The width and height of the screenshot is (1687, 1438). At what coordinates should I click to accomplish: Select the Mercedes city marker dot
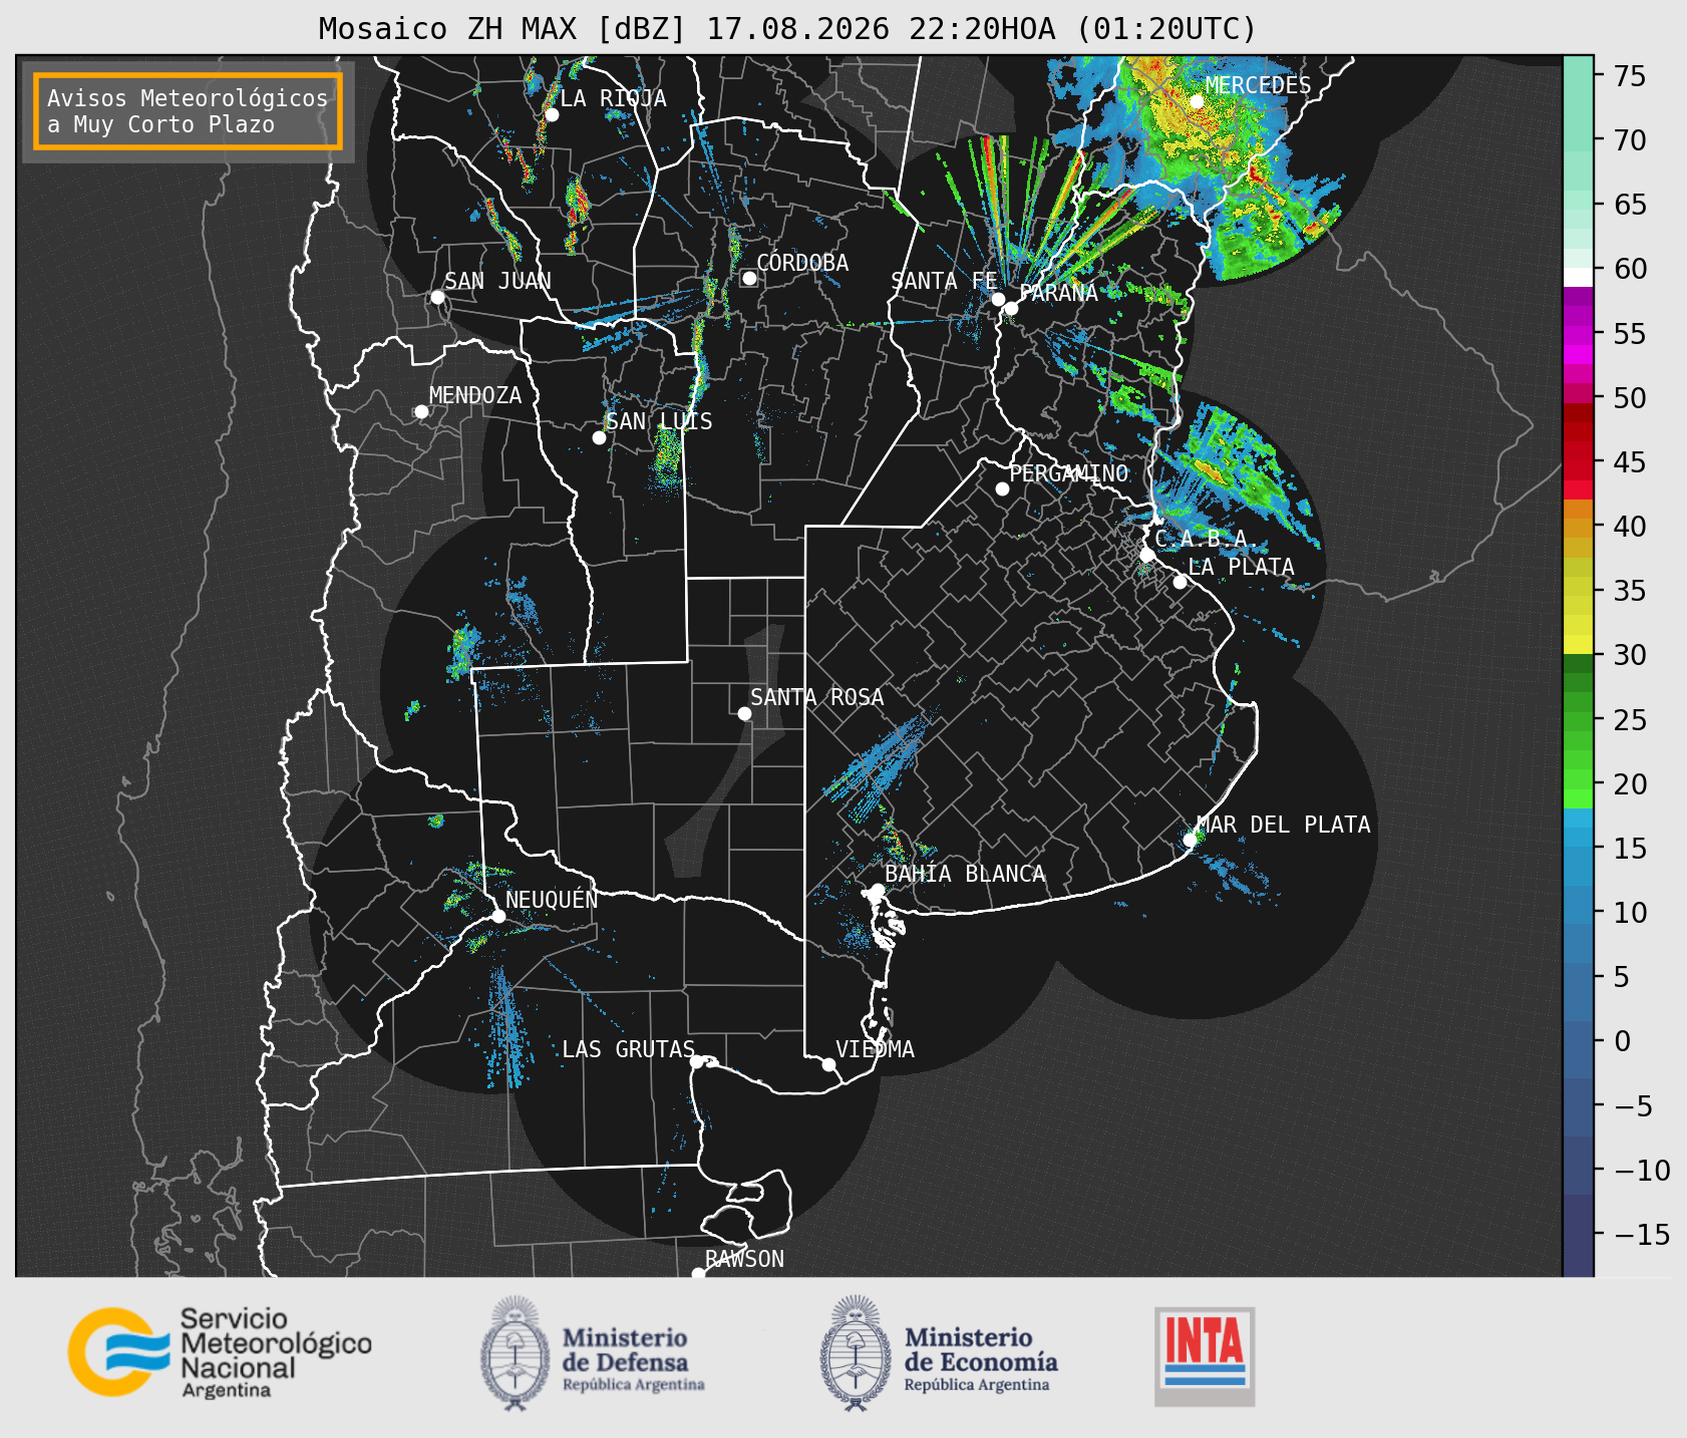click(x=1196, y=102)
